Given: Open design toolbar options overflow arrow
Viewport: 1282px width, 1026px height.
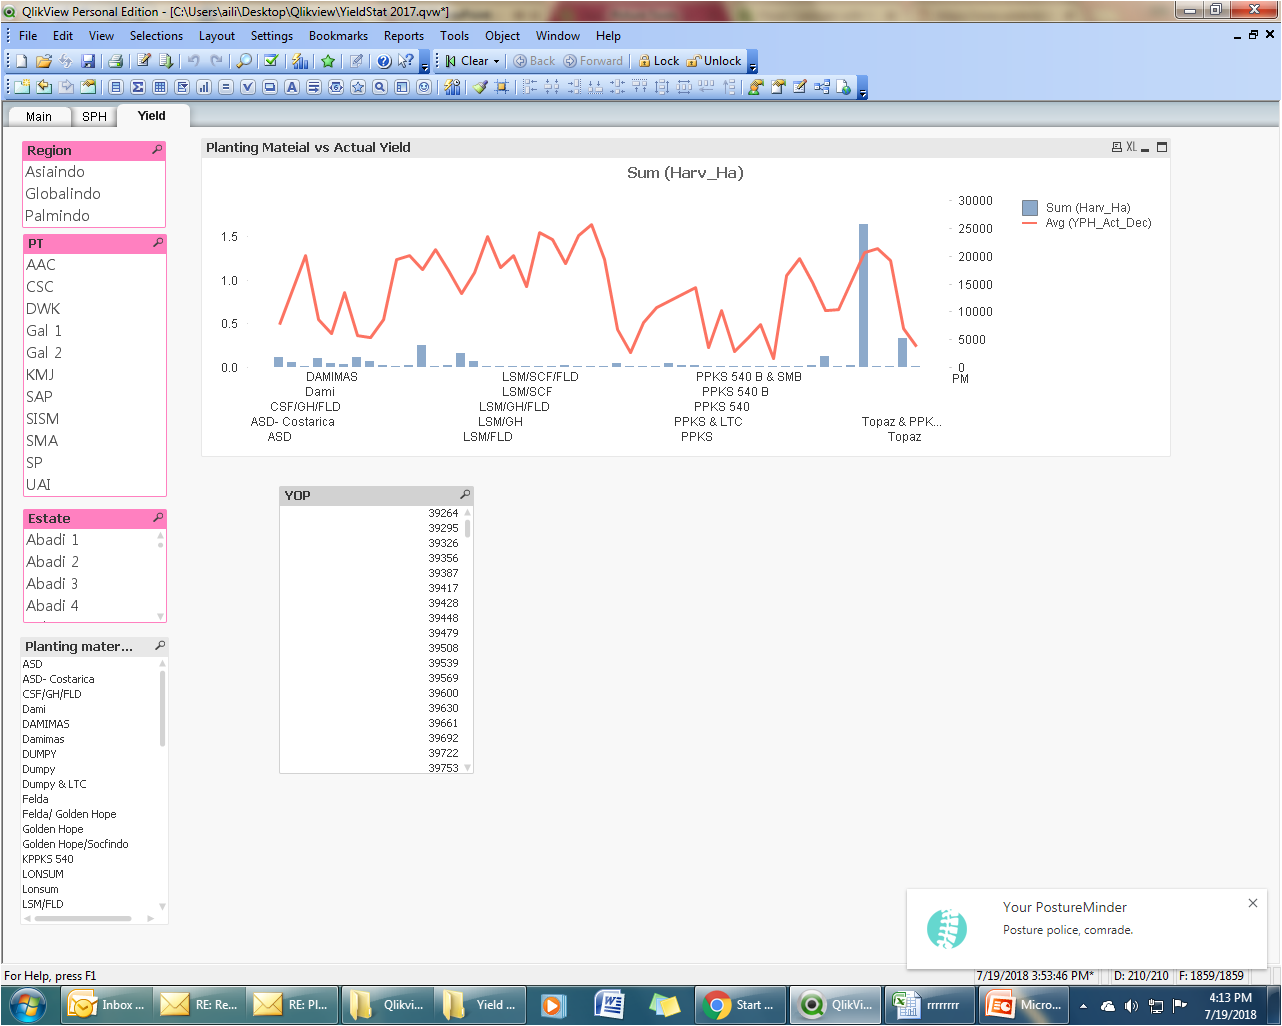Looking at the screenshot, I should [x=862, y=88].
